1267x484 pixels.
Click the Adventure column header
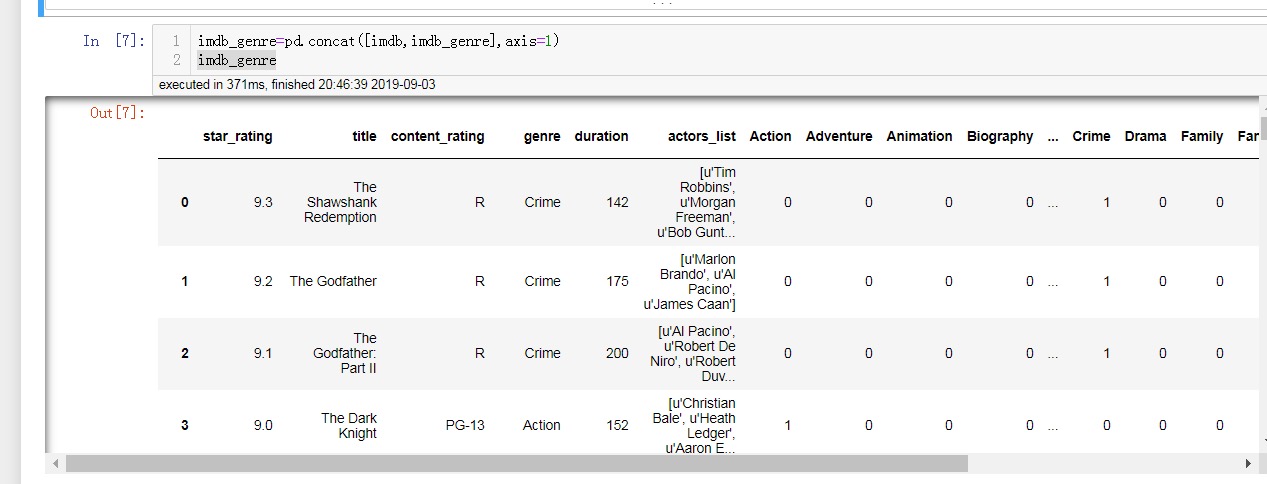click(839, 136)
